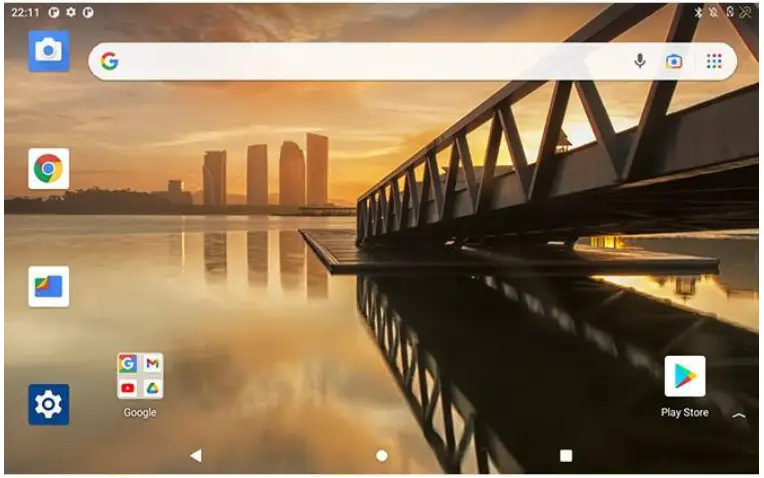Open the Camera app
This screenshot has height=478, width=764.
pyautogui.click(x=48, y=51)
